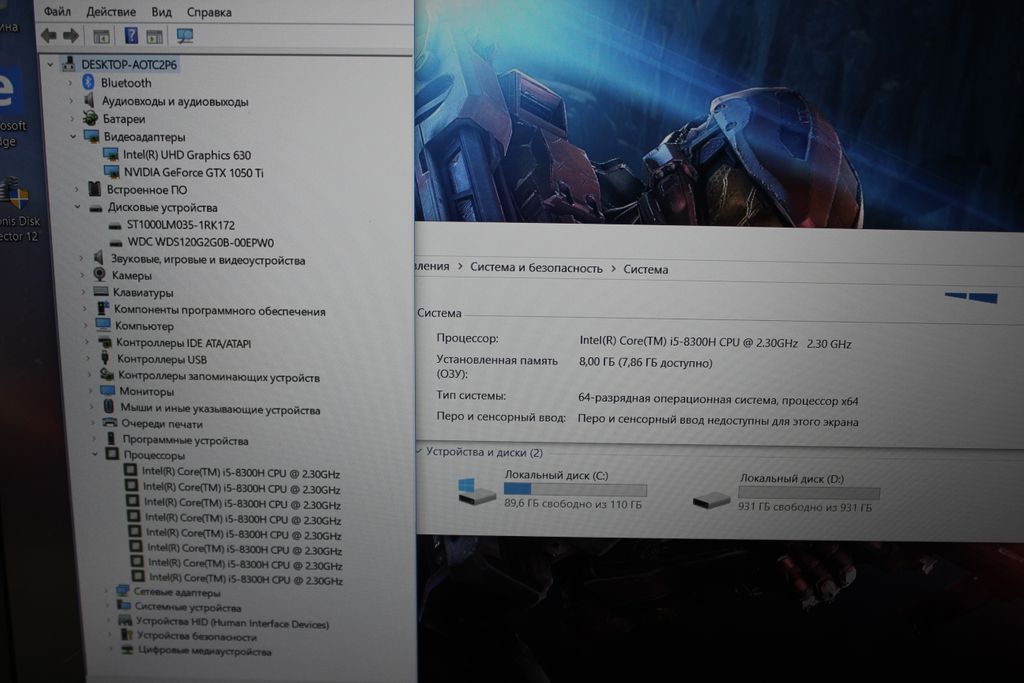The image size is (1024, 683).
Task: Toggle the console tree toolbar icon
Action: (101, 37)
